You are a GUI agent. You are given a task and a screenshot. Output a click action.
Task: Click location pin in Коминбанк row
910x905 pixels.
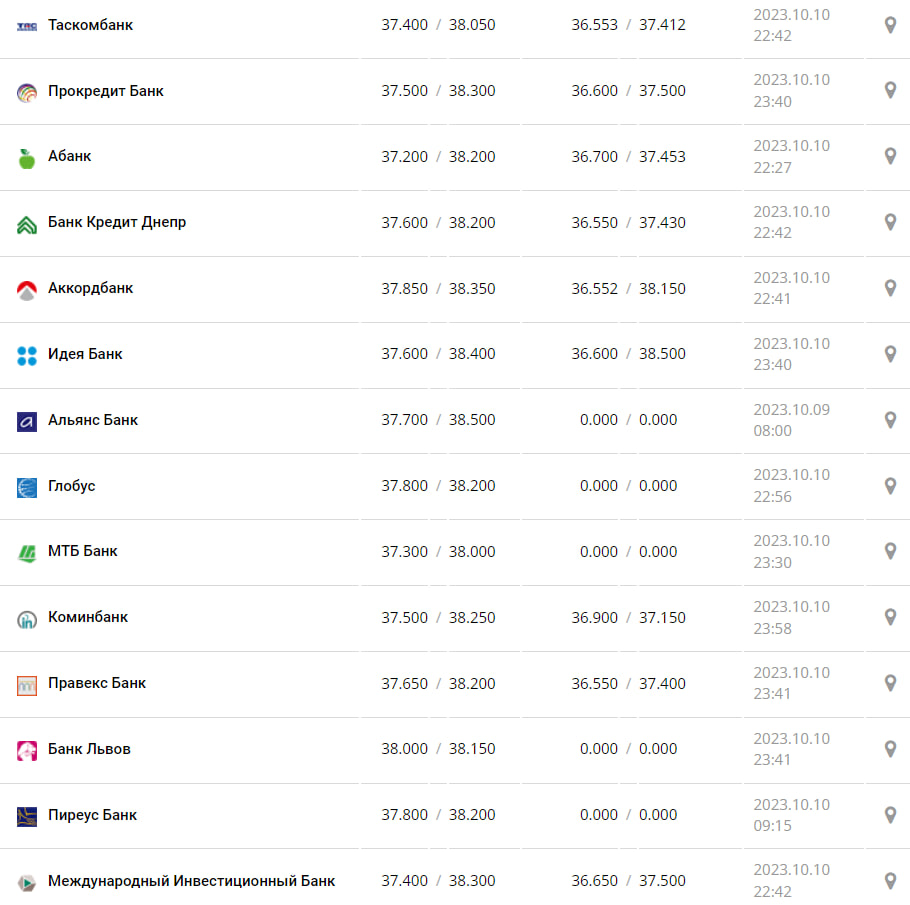click(890, 617)
